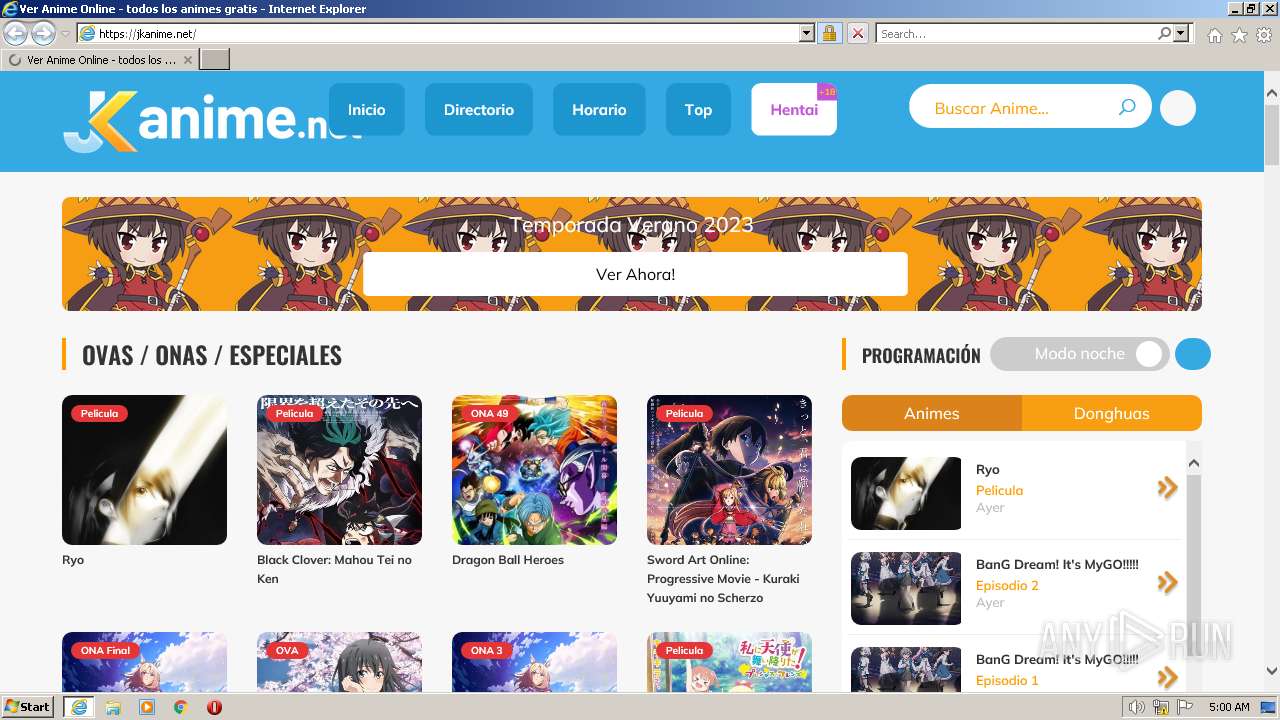Click Sword Art Online Progressive Movie title
The width and height of the screenshot is (1280, 720).
point(723,579)
